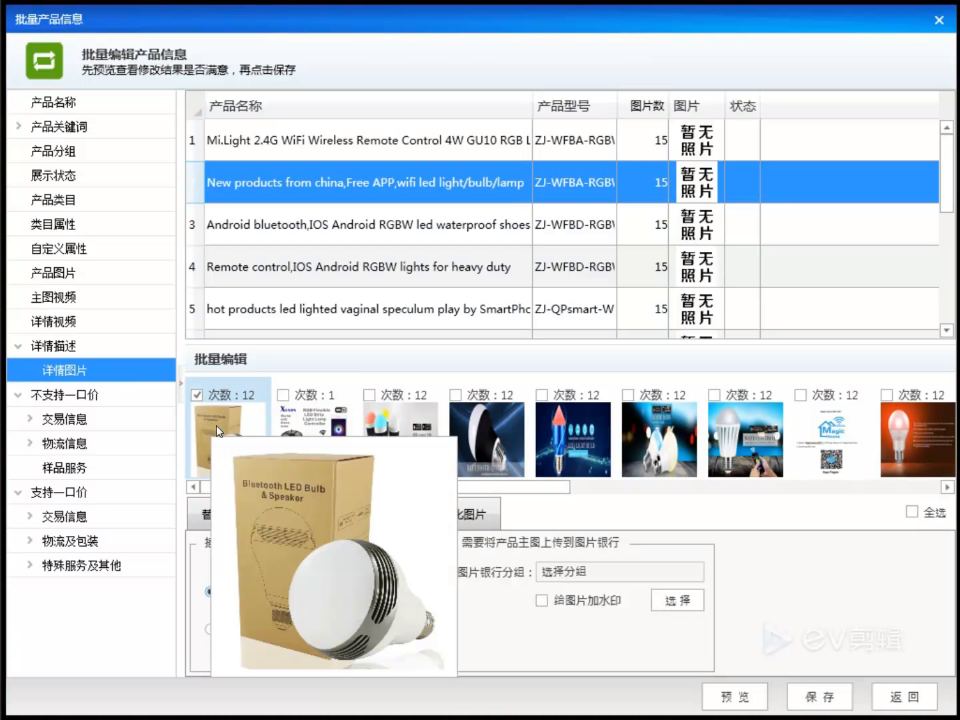Sort table by 产品名称 column header
The image size is (960, 720).
369,106
